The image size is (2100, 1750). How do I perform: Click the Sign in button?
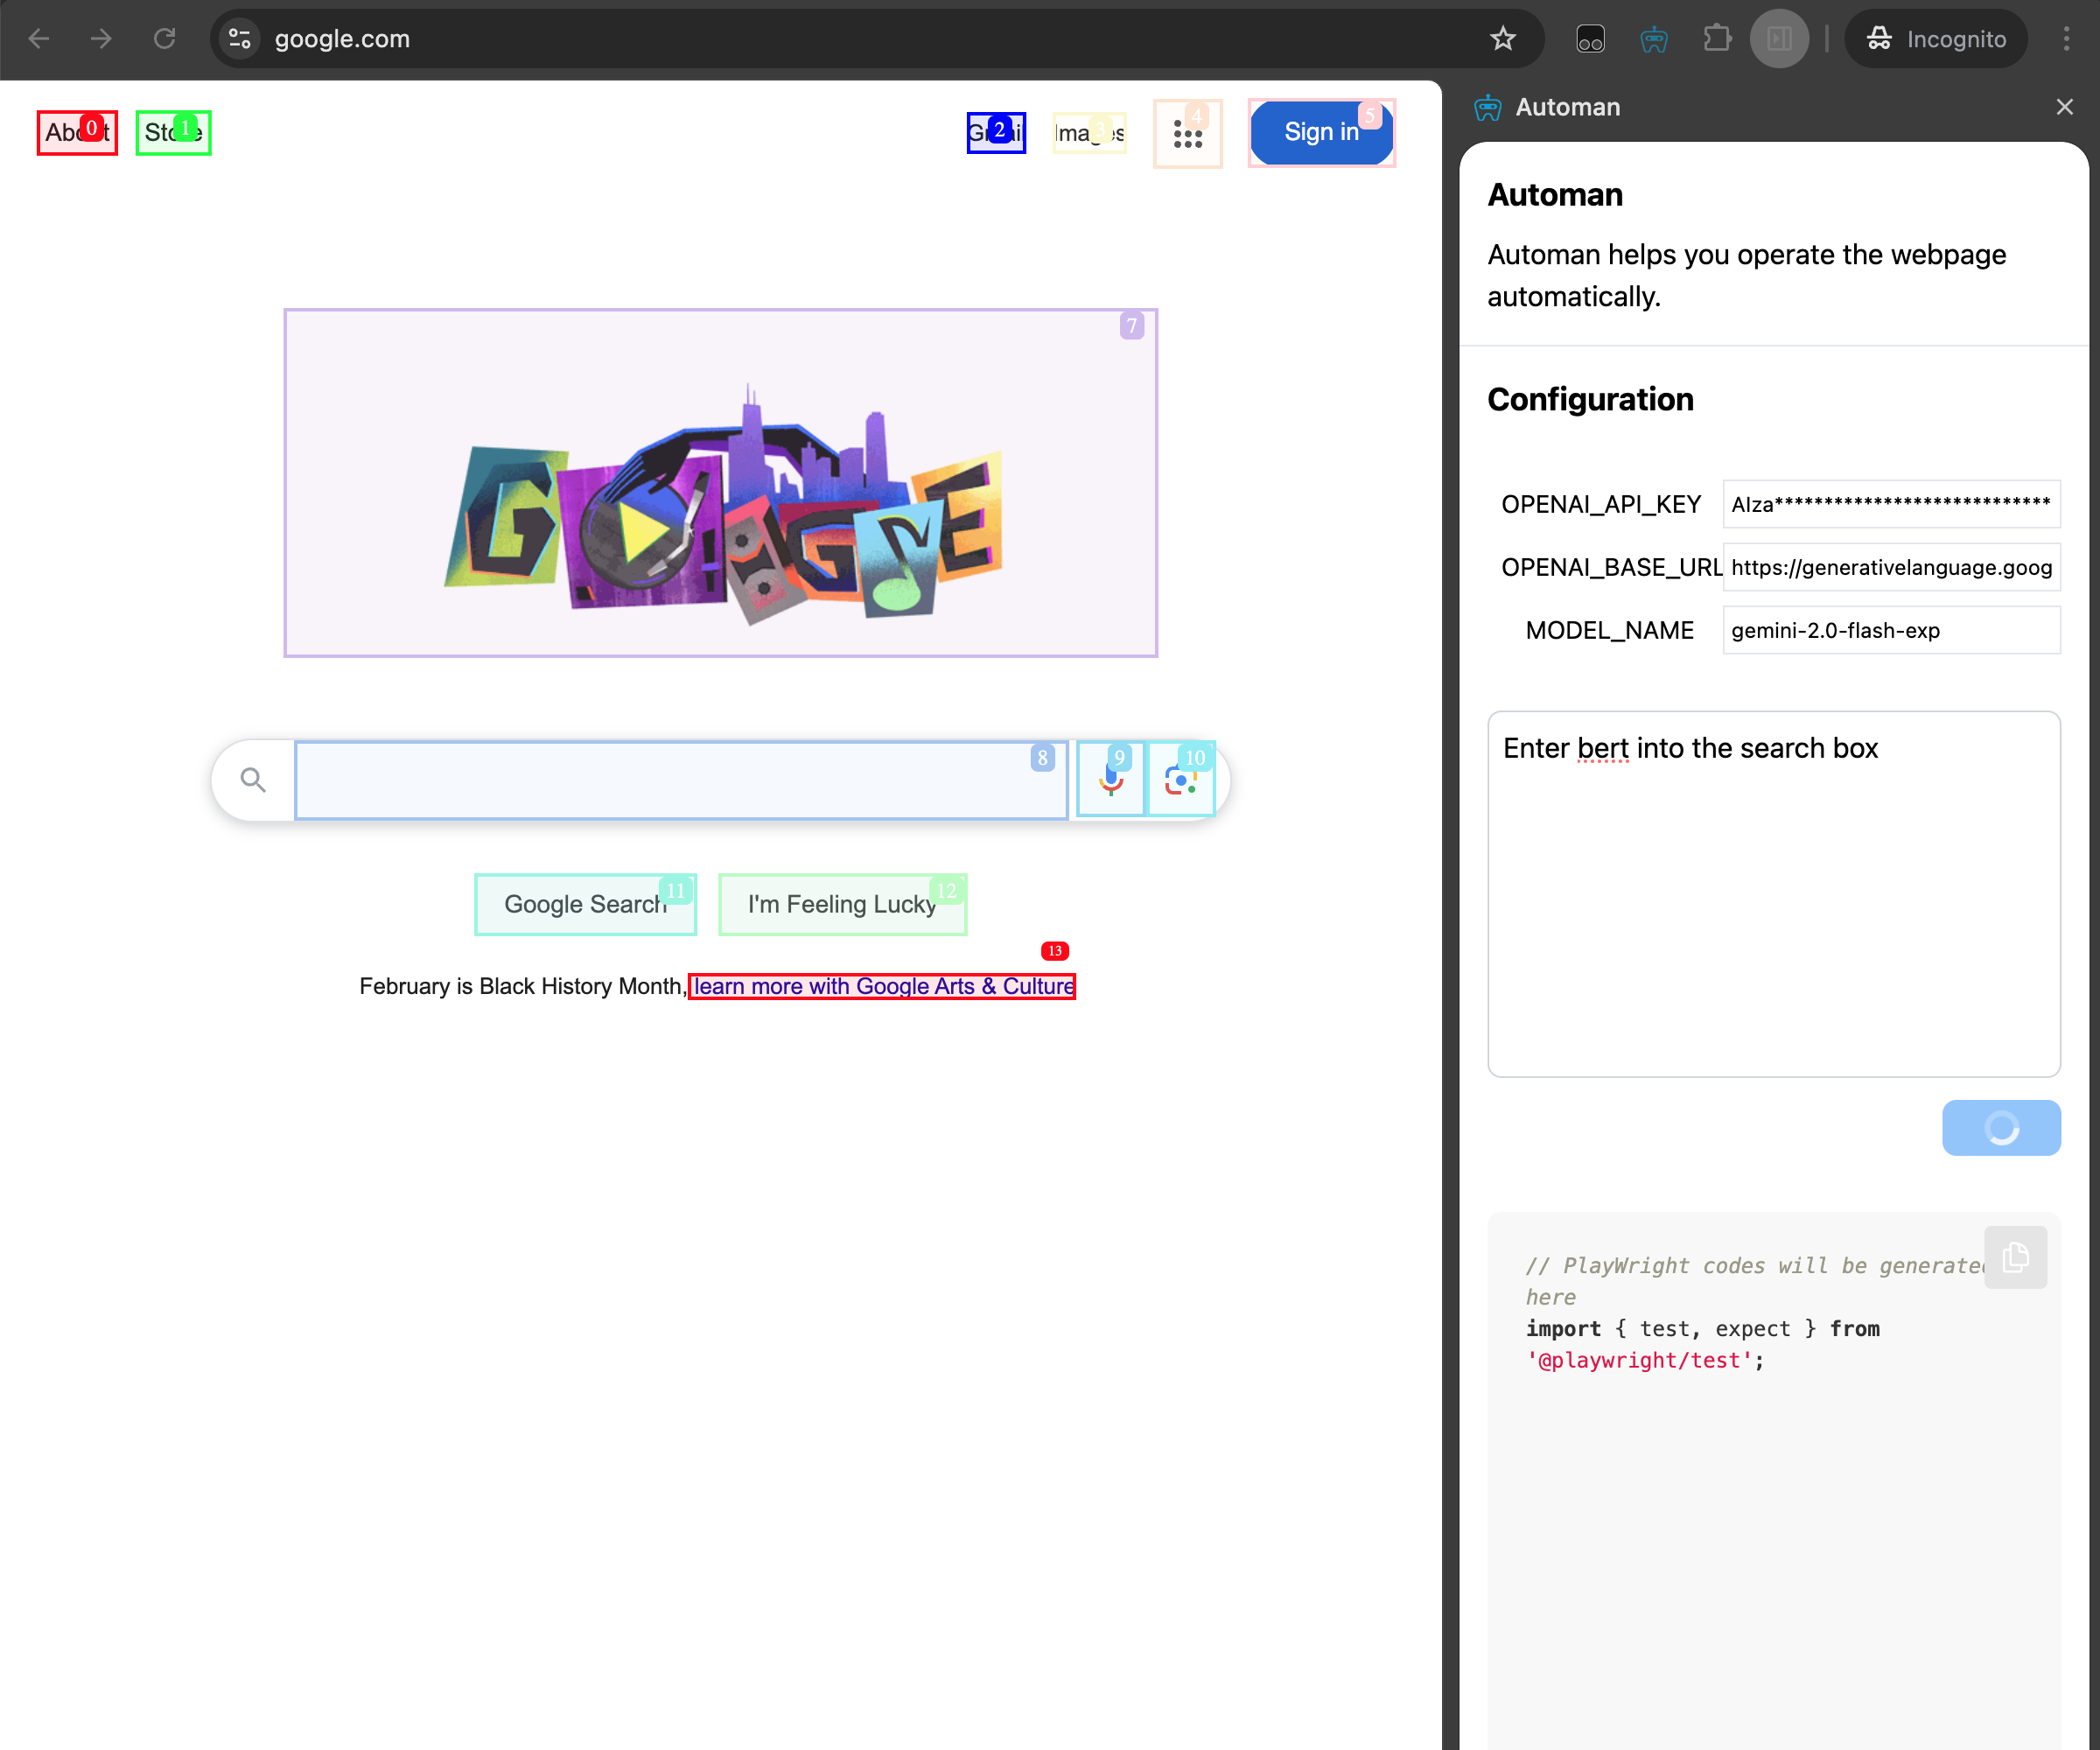[1321, 132]
